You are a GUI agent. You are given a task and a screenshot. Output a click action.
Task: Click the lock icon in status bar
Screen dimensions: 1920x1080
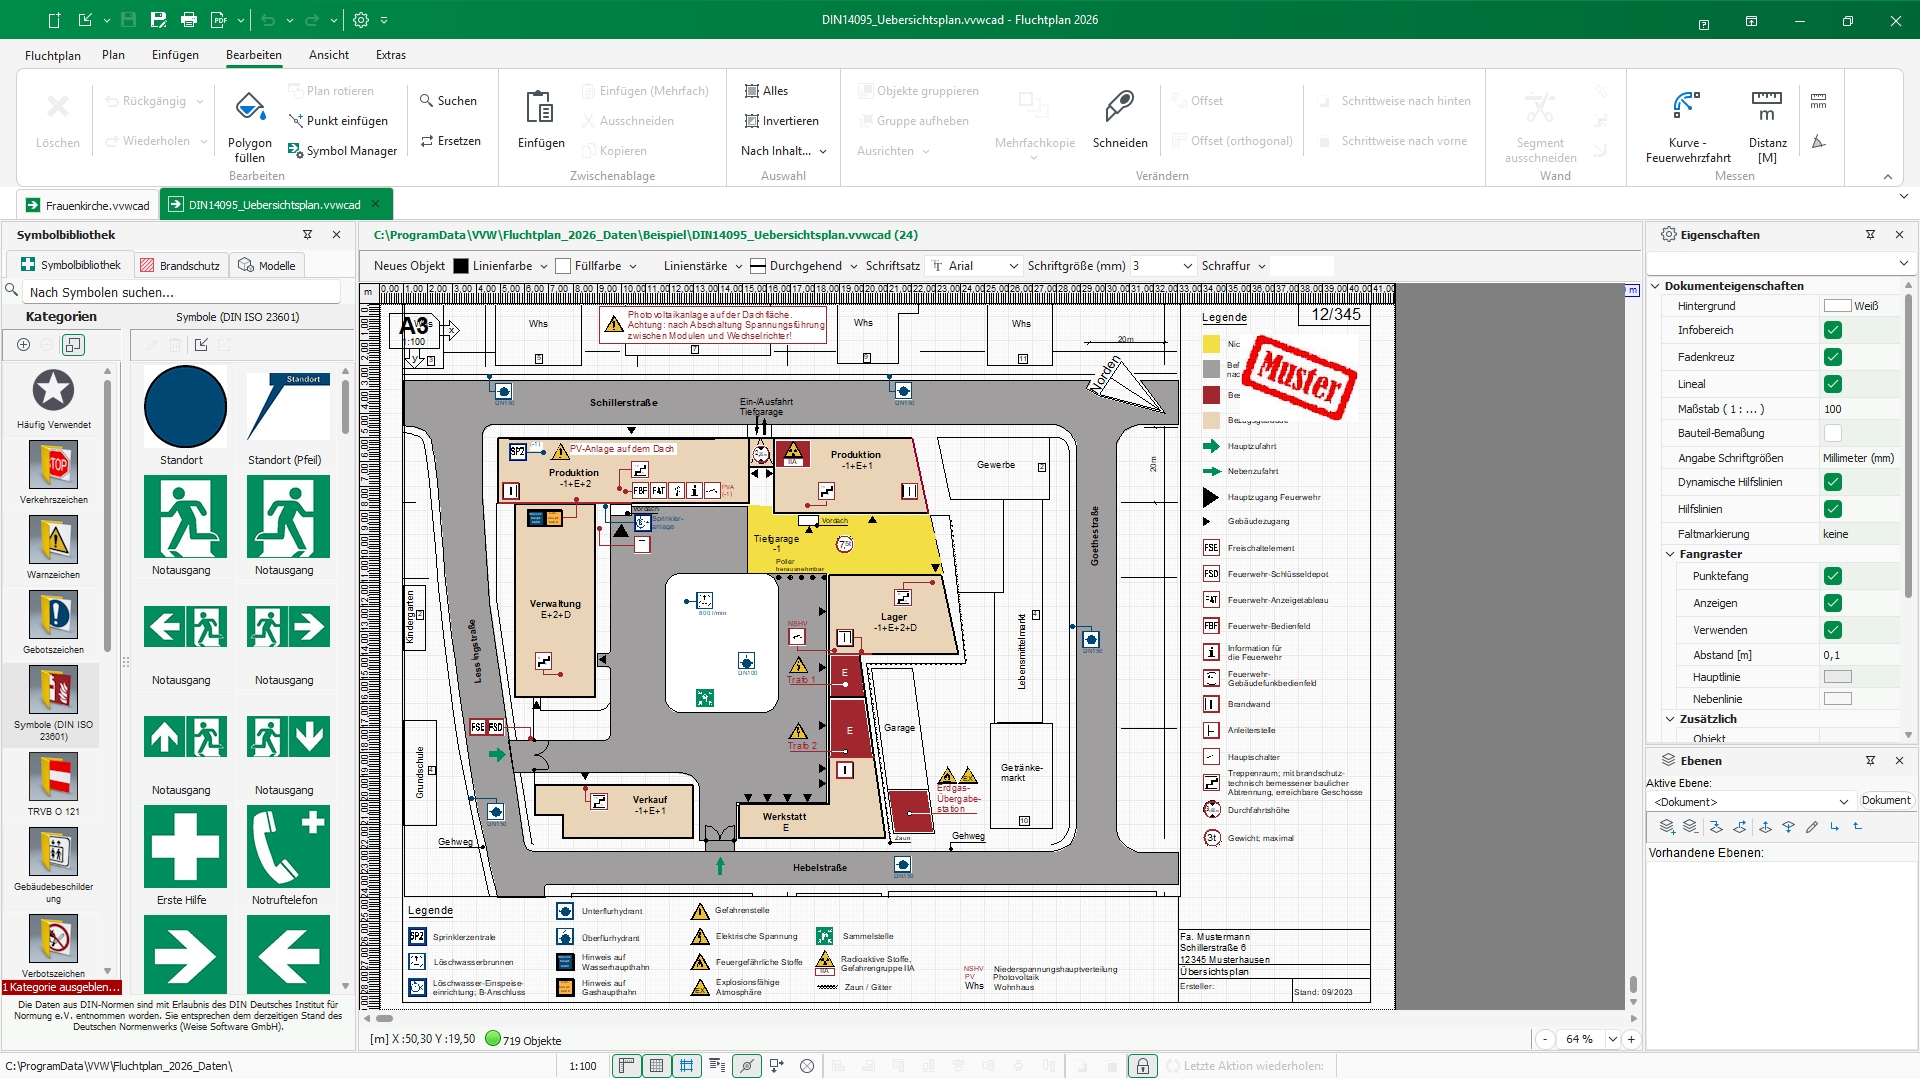[1142, 1066]
